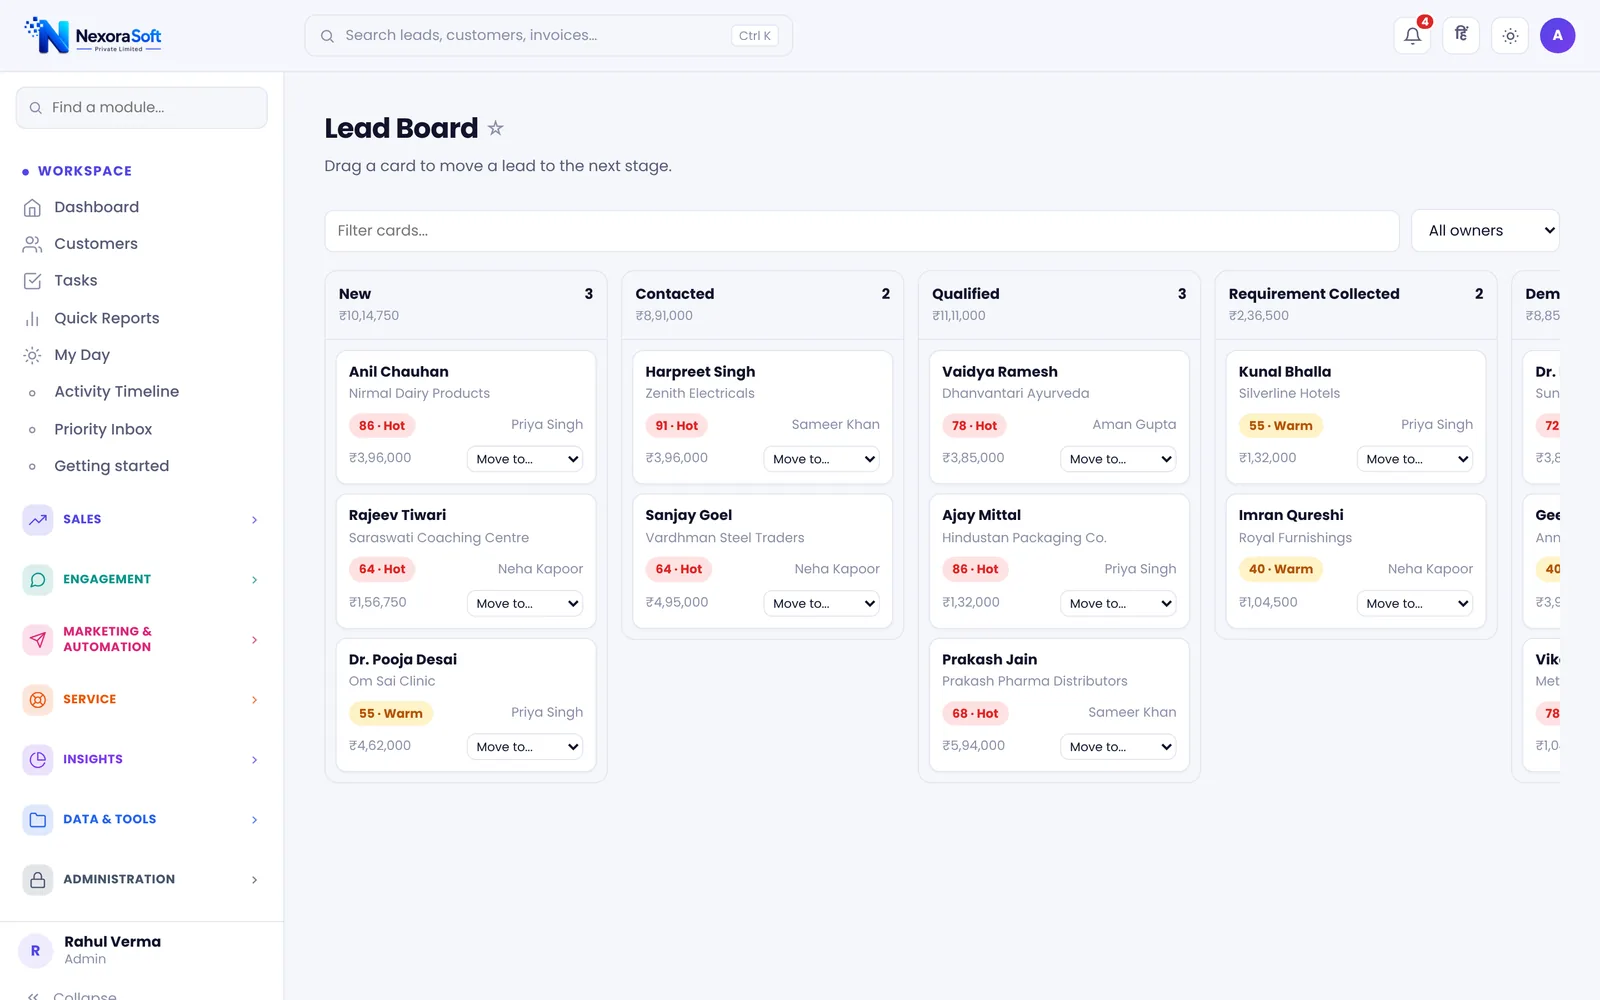Favorite the Lead Board with the star
Image resolution: width=1600 pixels, height=1000 pixels.
point(496,128)
